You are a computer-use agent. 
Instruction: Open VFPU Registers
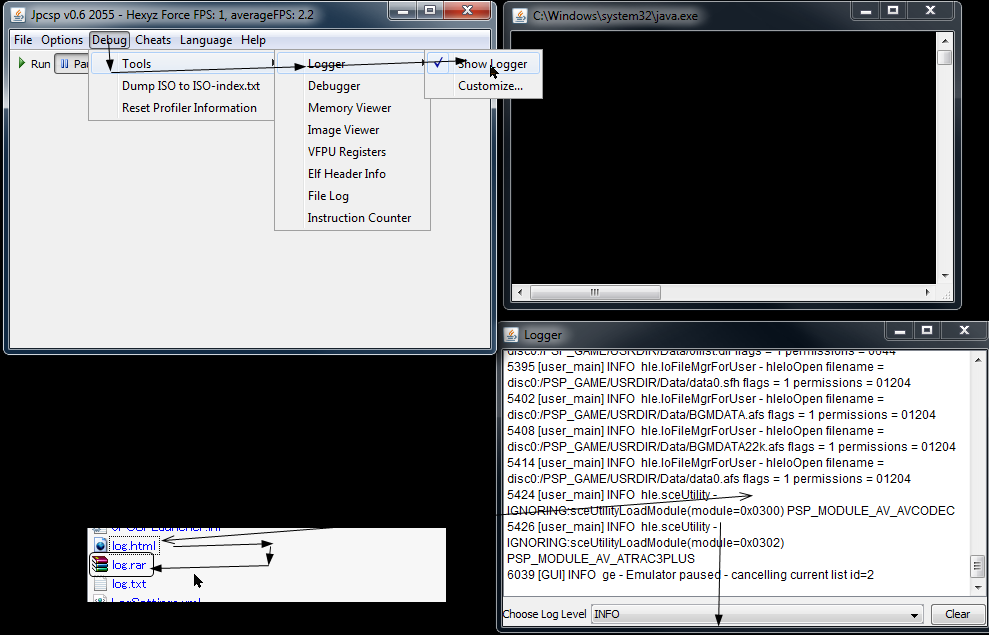(353, 152)
